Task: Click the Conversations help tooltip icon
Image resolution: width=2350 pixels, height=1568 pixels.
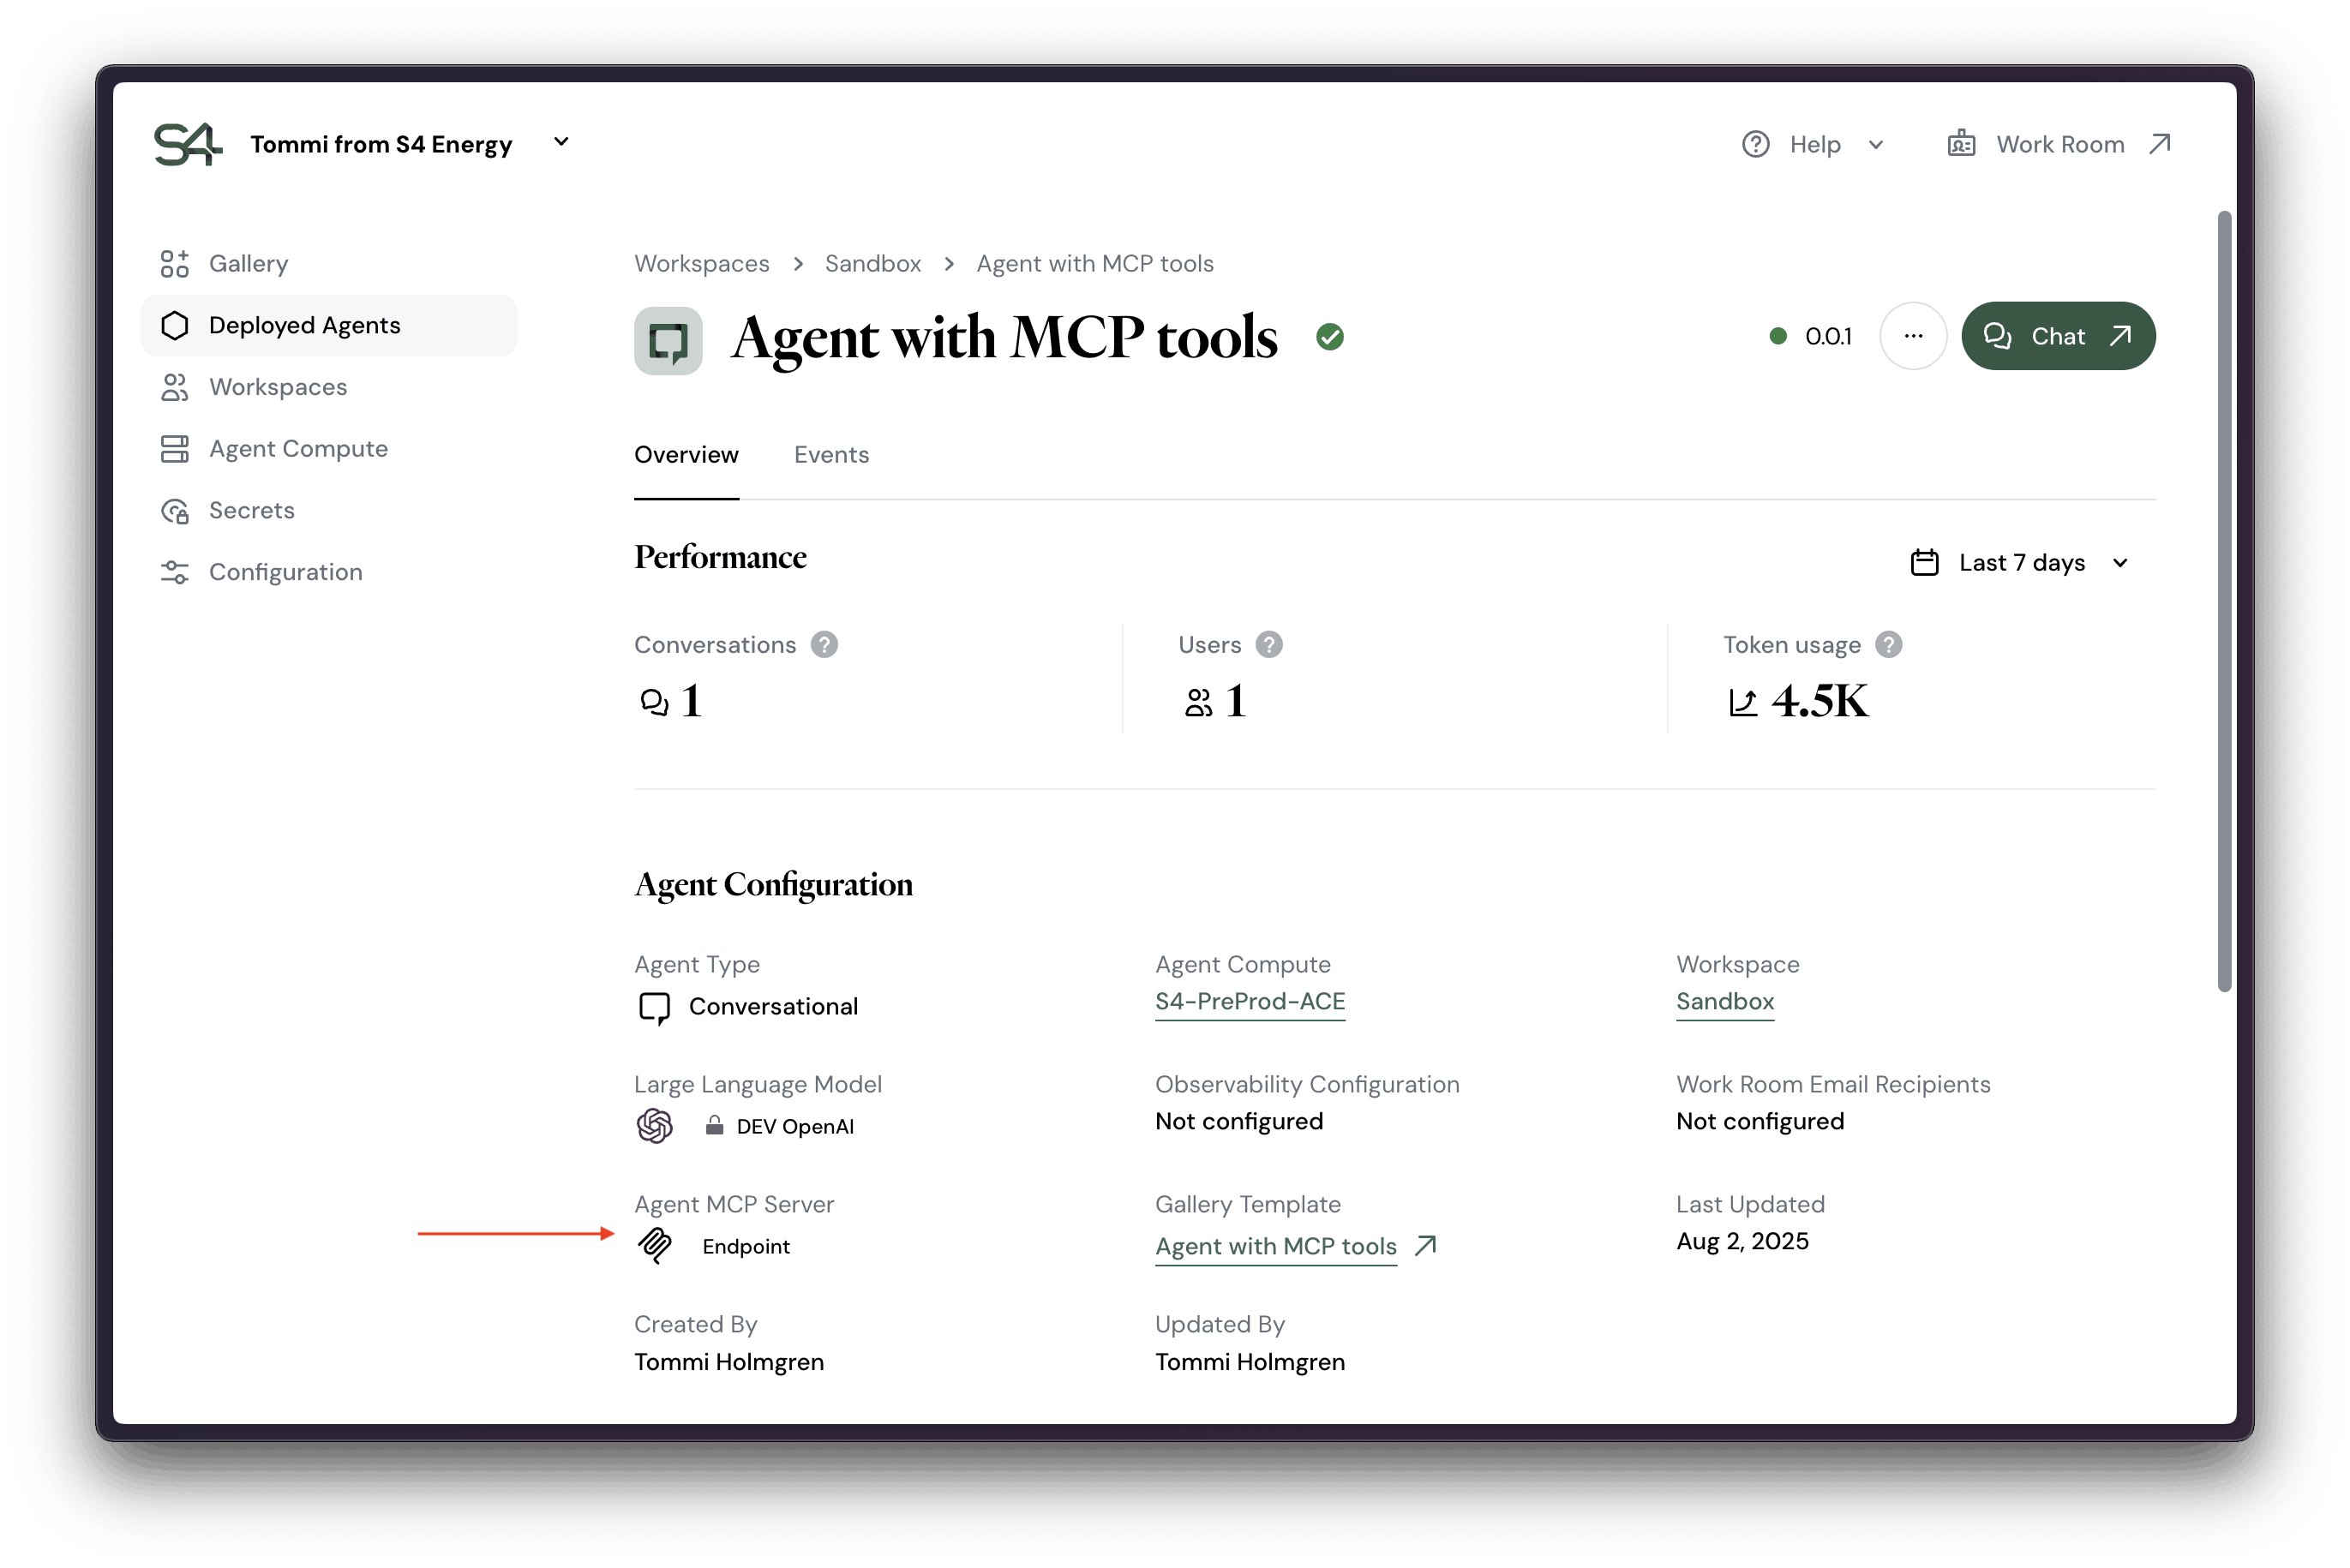Action: [824, 645]
